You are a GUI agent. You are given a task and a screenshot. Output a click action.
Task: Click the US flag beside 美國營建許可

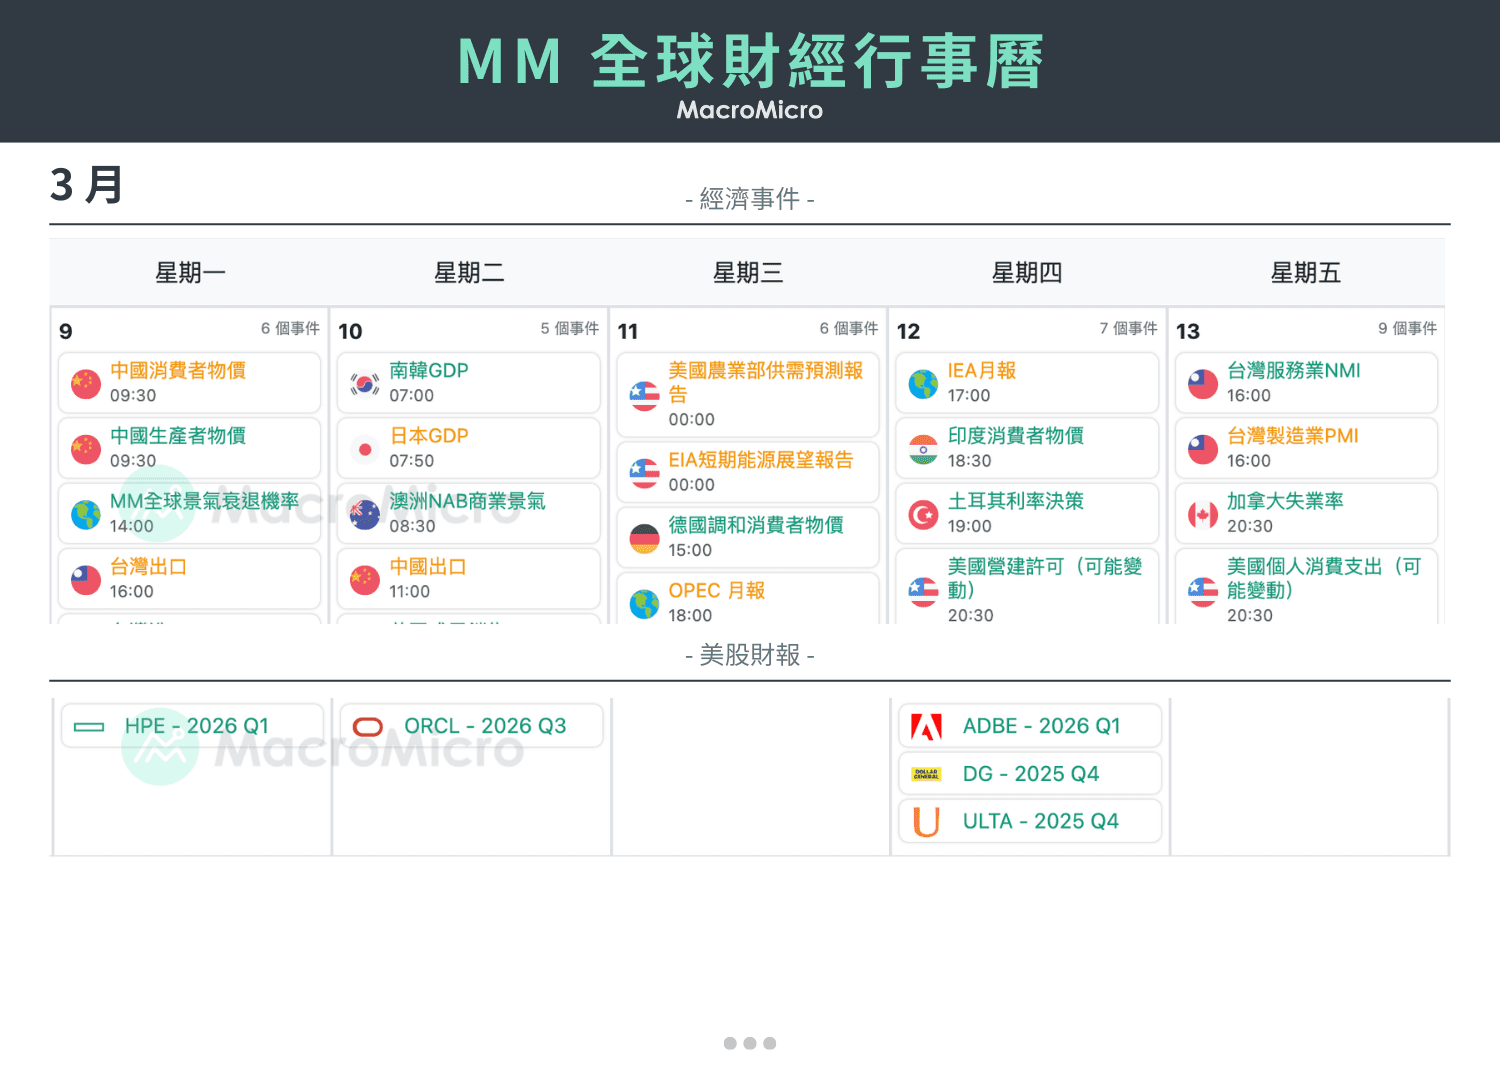923,591
